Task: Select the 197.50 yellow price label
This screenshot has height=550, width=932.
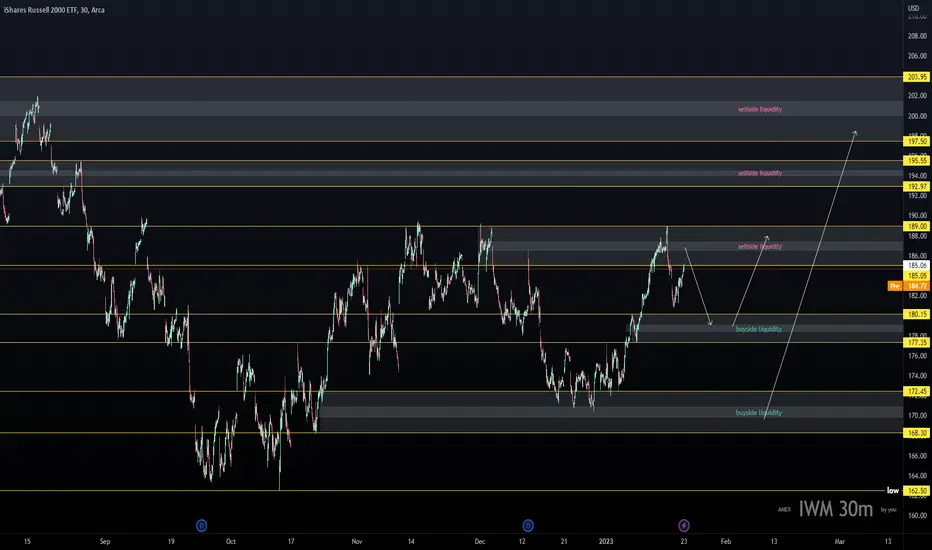Action: pos(917,141)
